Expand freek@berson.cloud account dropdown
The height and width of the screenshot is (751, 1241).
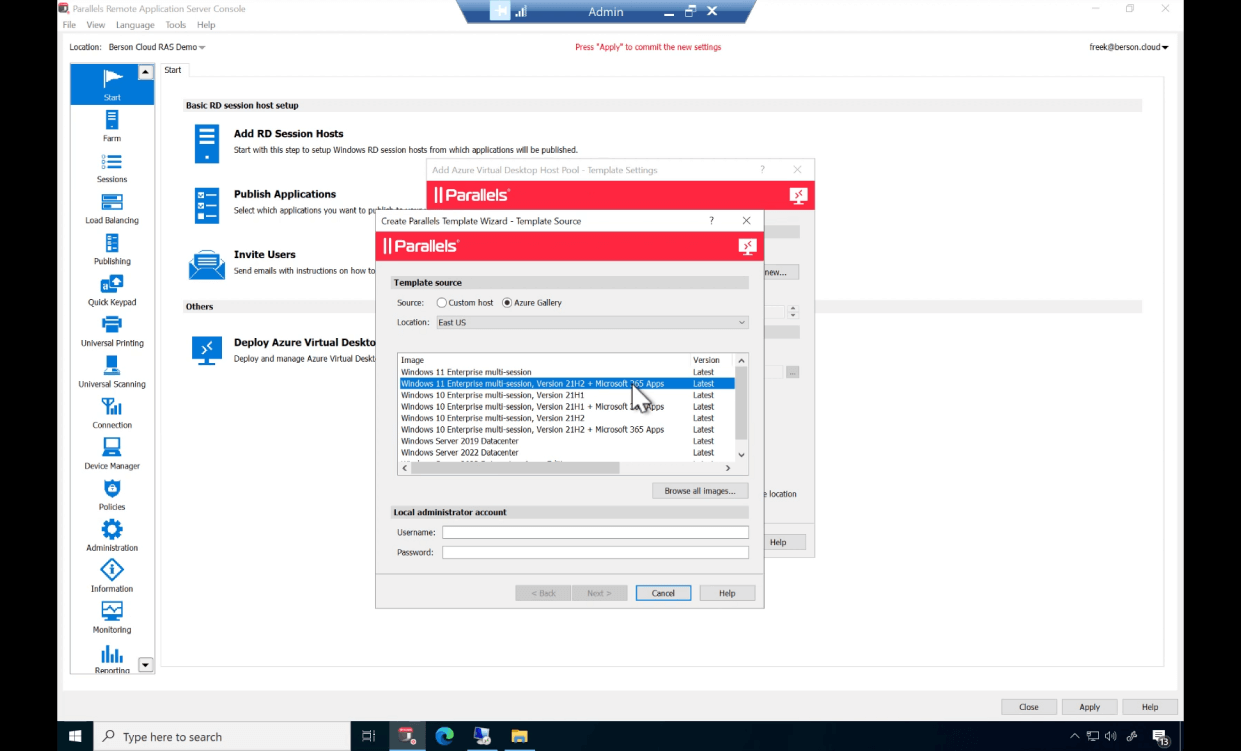[1128, 47]
